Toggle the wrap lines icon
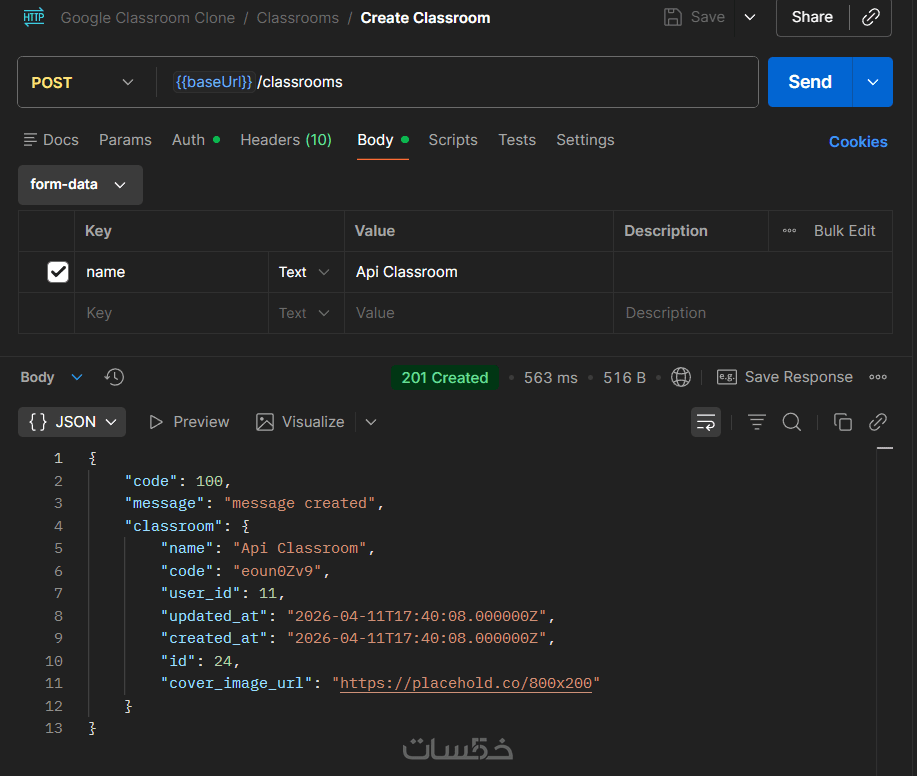The height and width of the screenshot is (776, 917). 706,422
